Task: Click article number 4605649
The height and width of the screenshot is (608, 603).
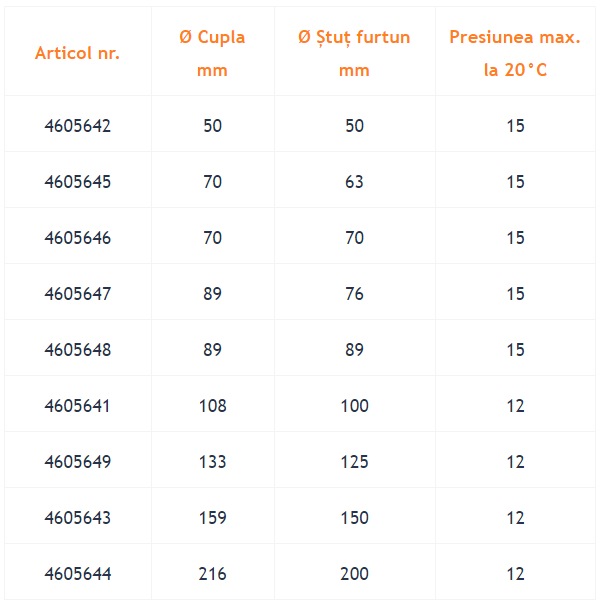Action: 78,462
